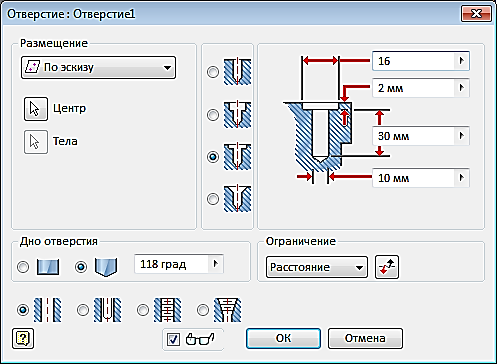This screenshot has width=497, height=364.
Task: Expand the arrow on the 30 мм depth field
Action: (x=462, y=136)
